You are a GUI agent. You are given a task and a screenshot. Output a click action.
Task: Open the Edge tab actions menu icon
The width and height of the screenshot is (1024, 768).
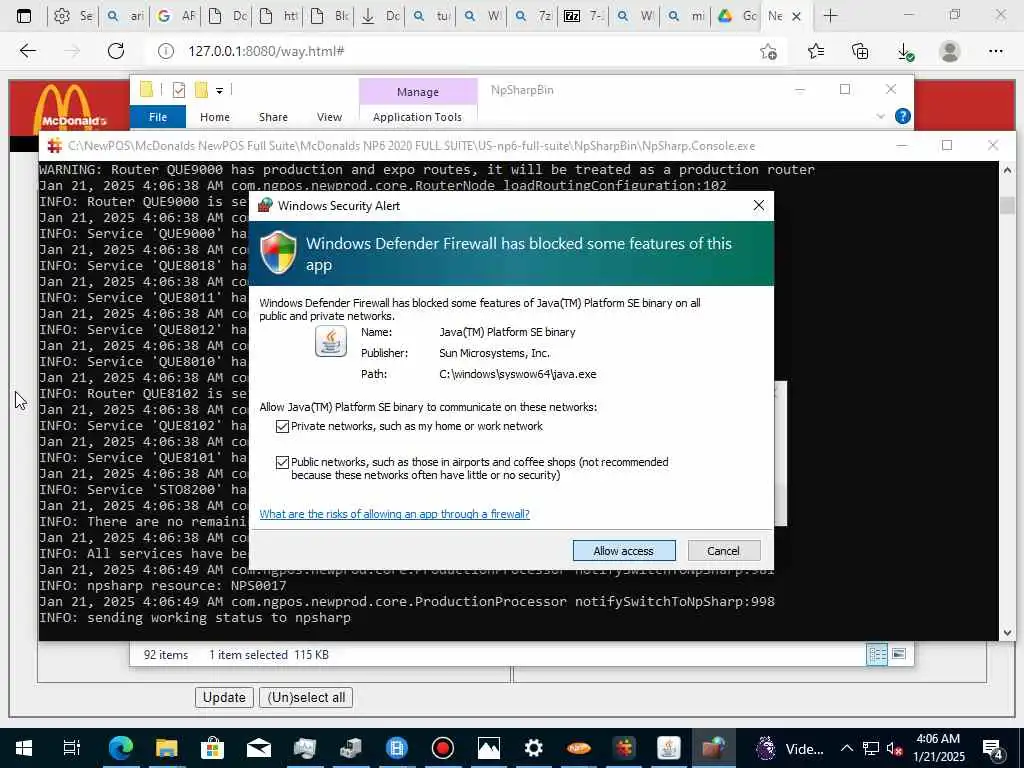click(x=24, y=16)
